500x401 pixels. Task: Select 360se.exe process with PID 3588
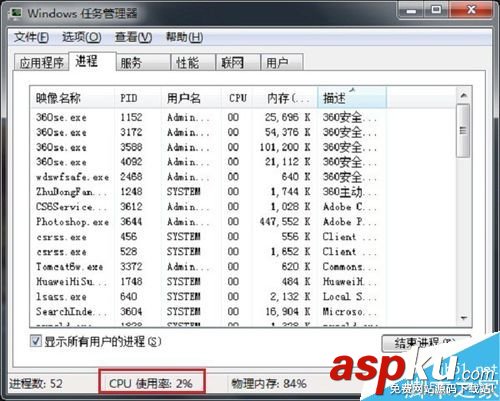coord(207,147)
